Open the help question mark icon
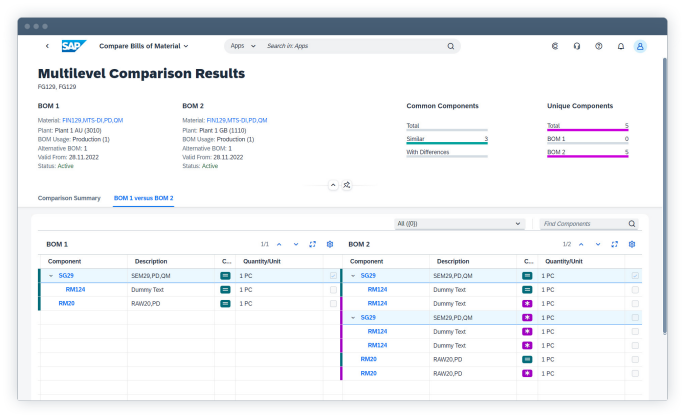The height and width of the screenshot is (418, 685). tap(598, 46)
